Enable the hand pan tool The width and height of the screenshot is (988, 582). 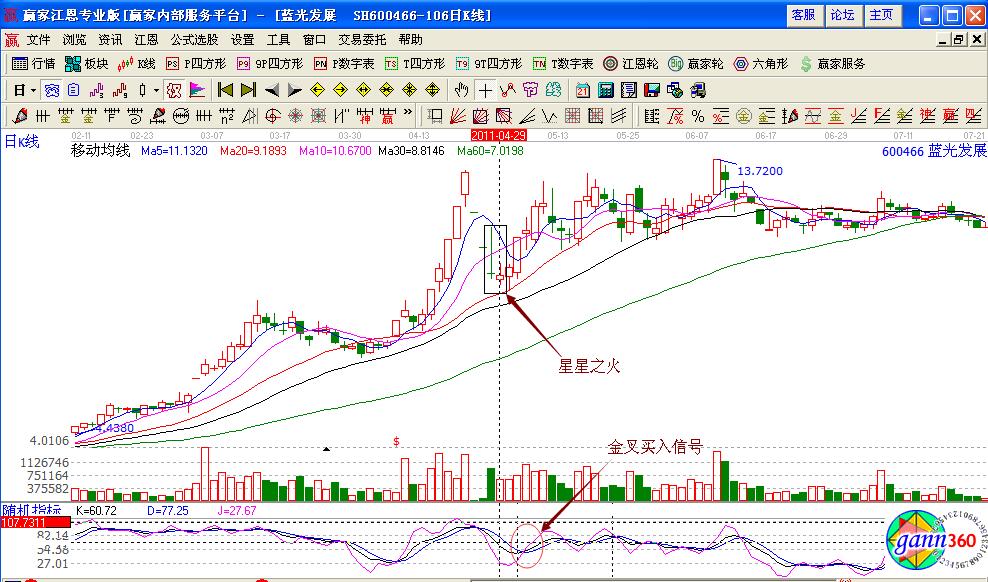pos(461,89)
